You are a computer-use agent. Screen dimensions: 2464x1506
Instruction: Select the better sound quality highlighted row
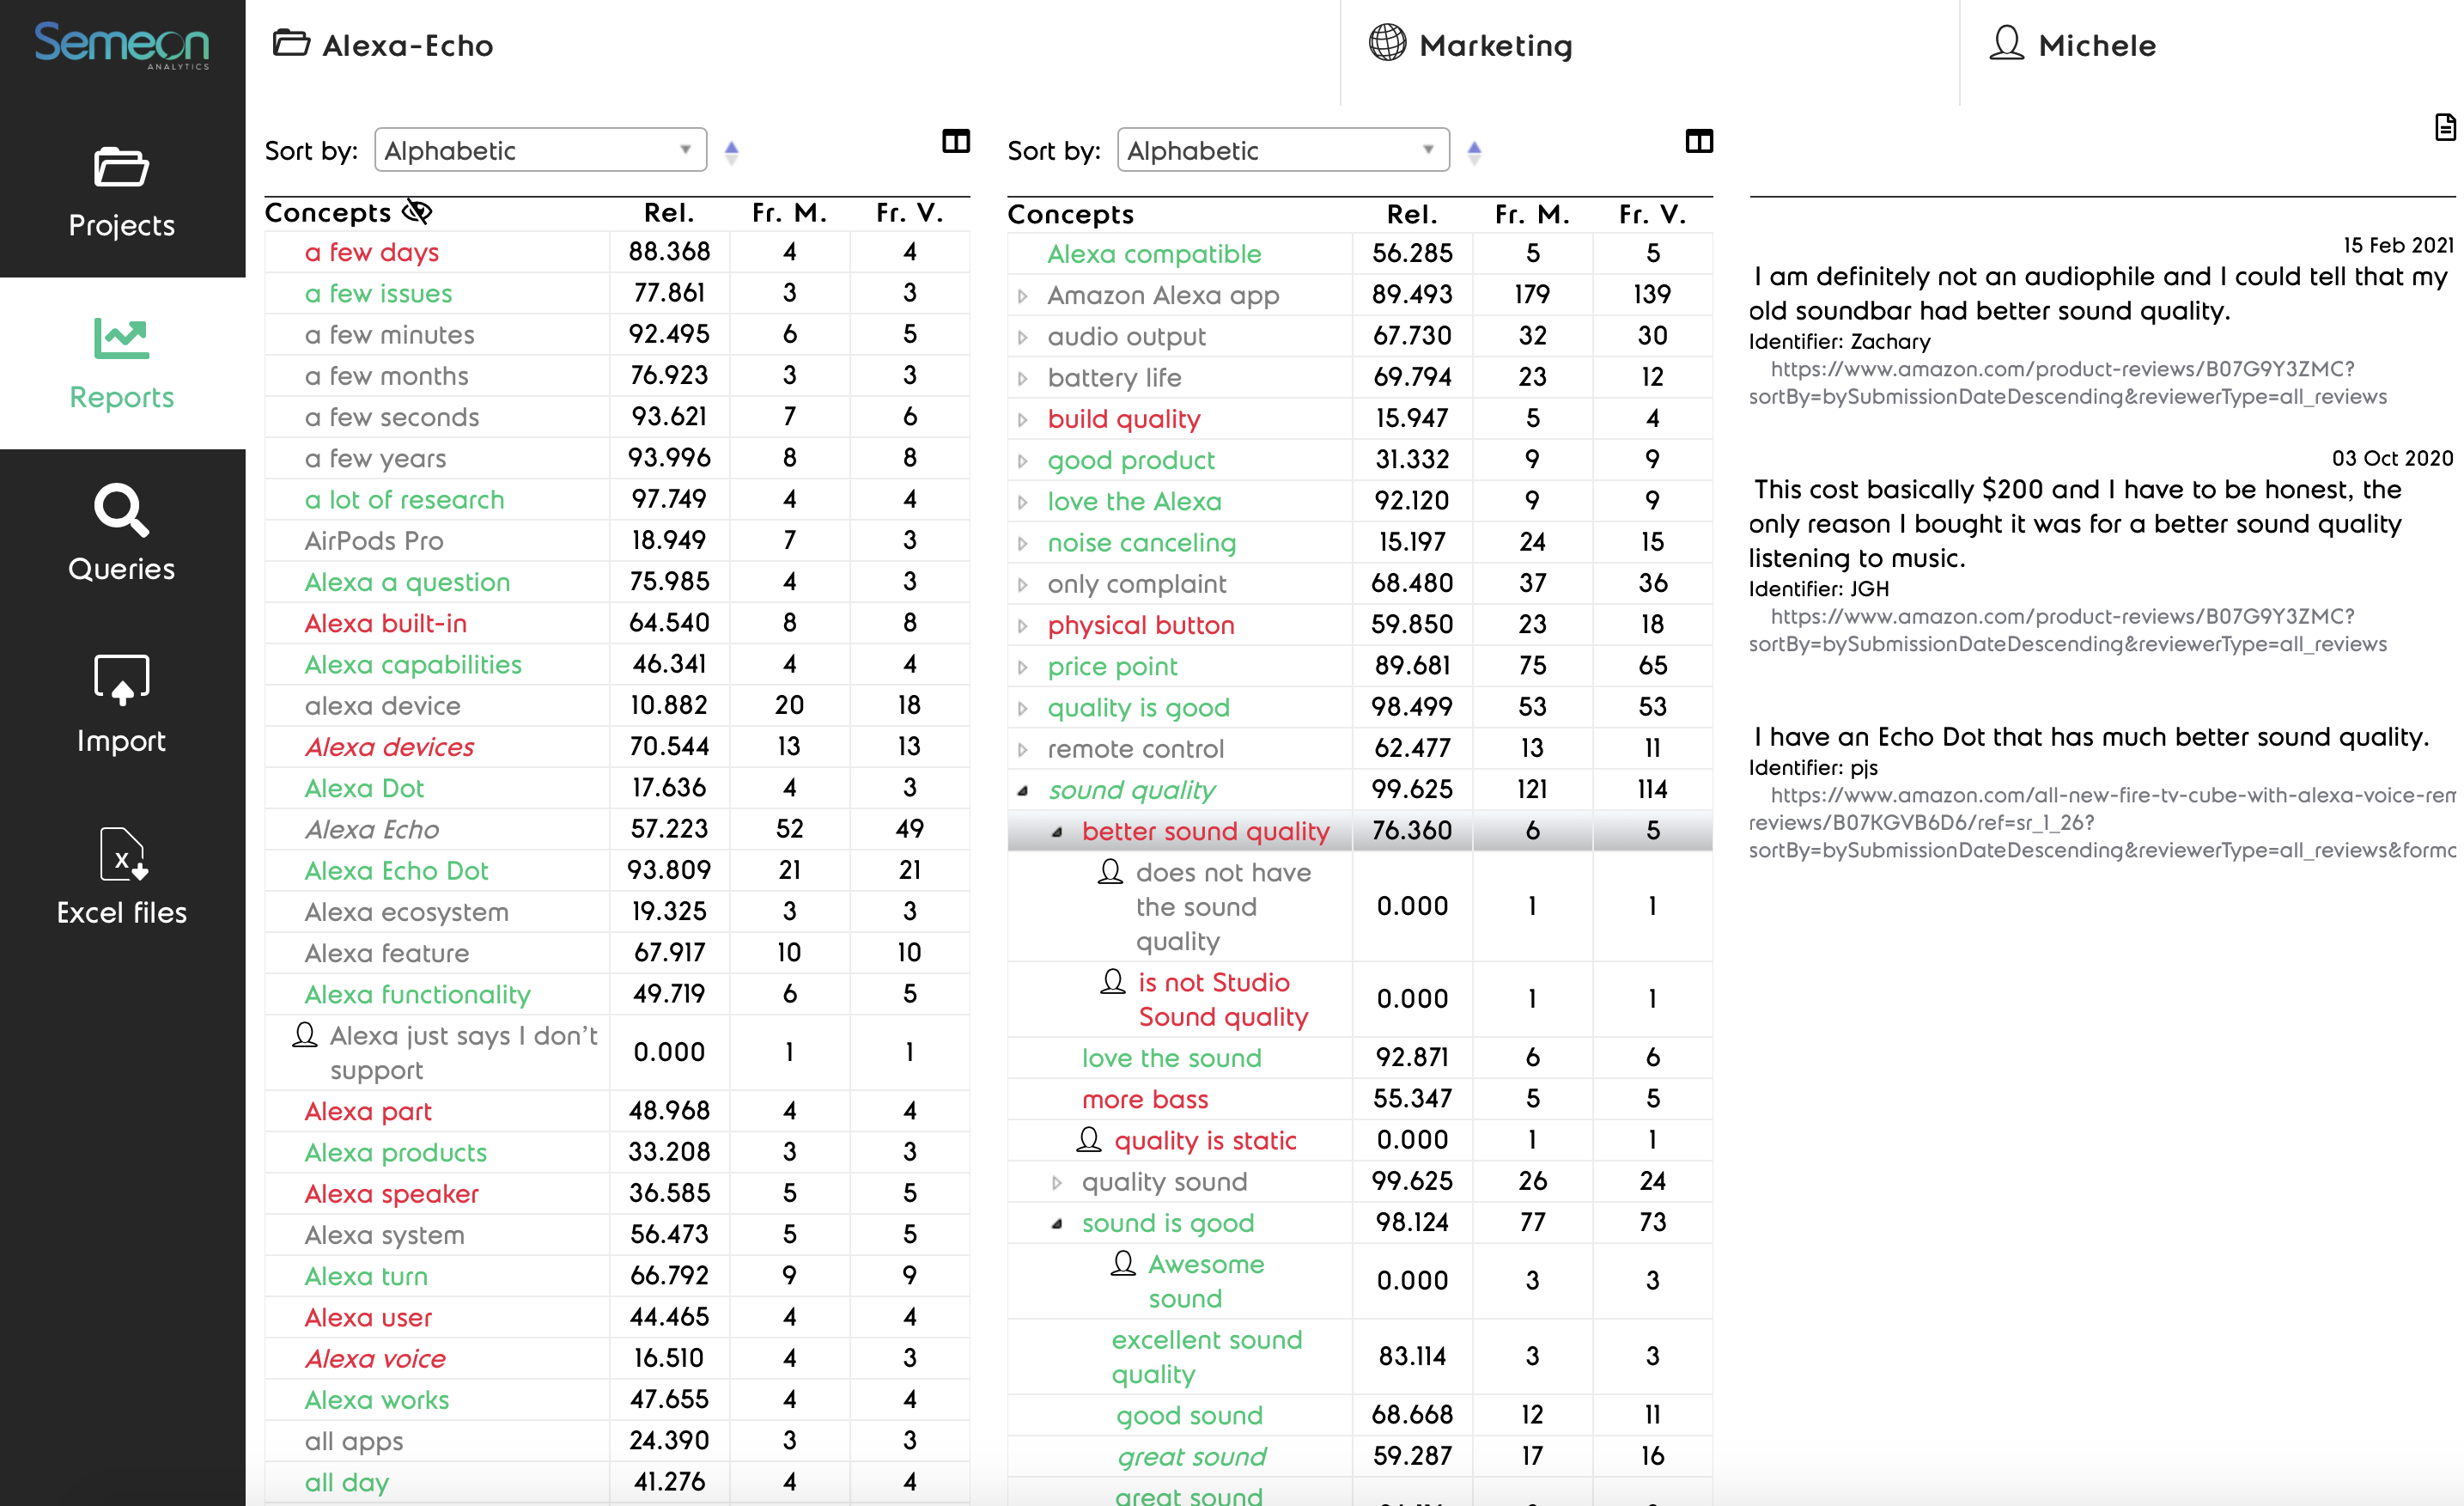coord(1205,830)
